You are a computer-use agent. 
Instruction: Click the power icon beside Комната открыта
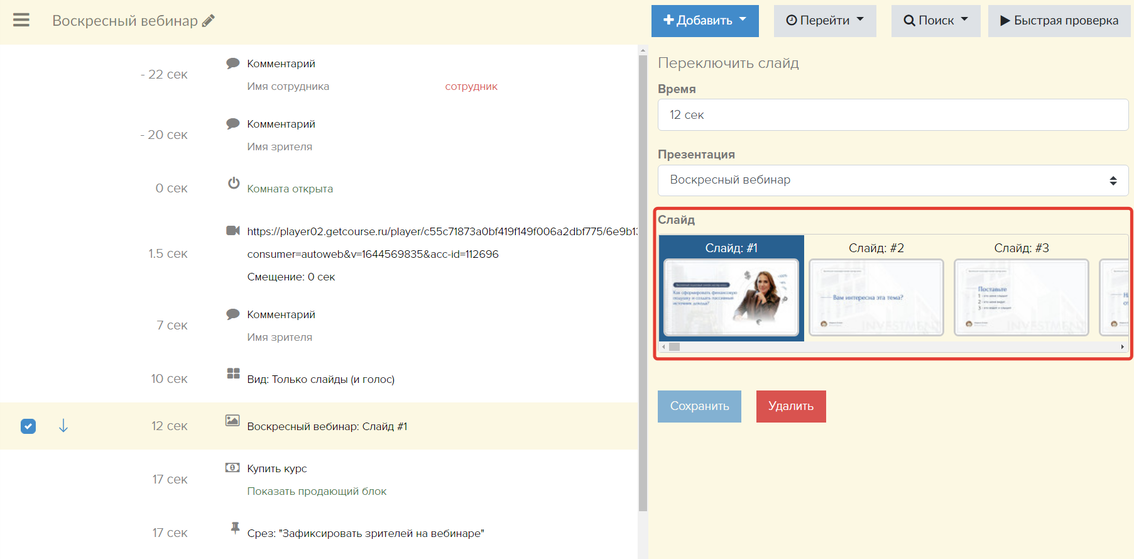(234, 184)
